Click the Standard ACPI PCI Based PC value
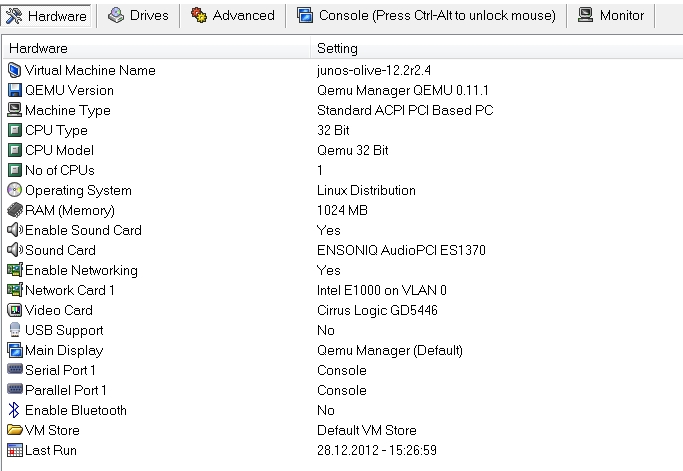The height and width of the screenshot is (471, 683). coord(405,111)
